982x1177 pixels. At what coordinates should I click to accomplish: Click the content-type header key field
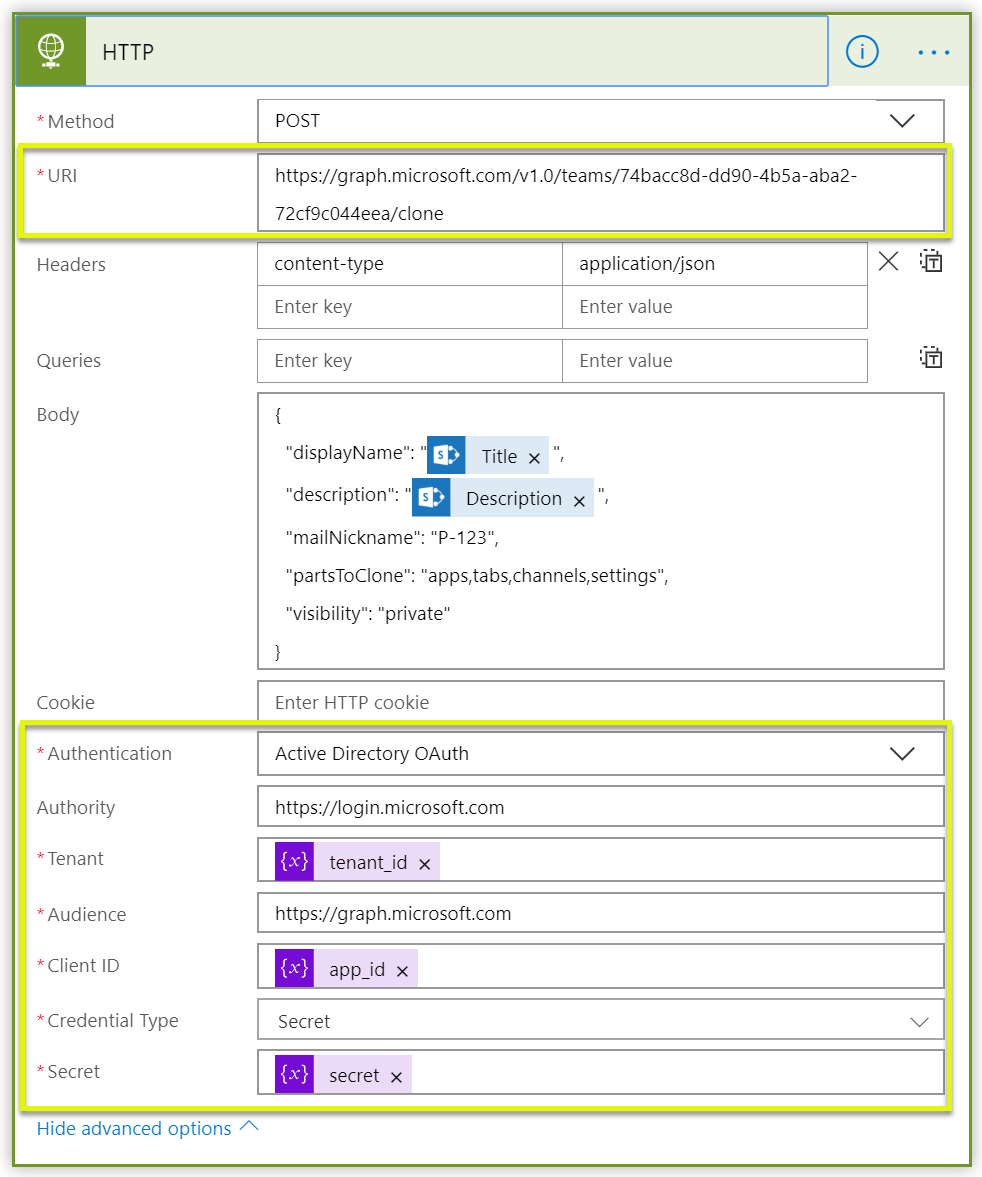click(410, 263)
